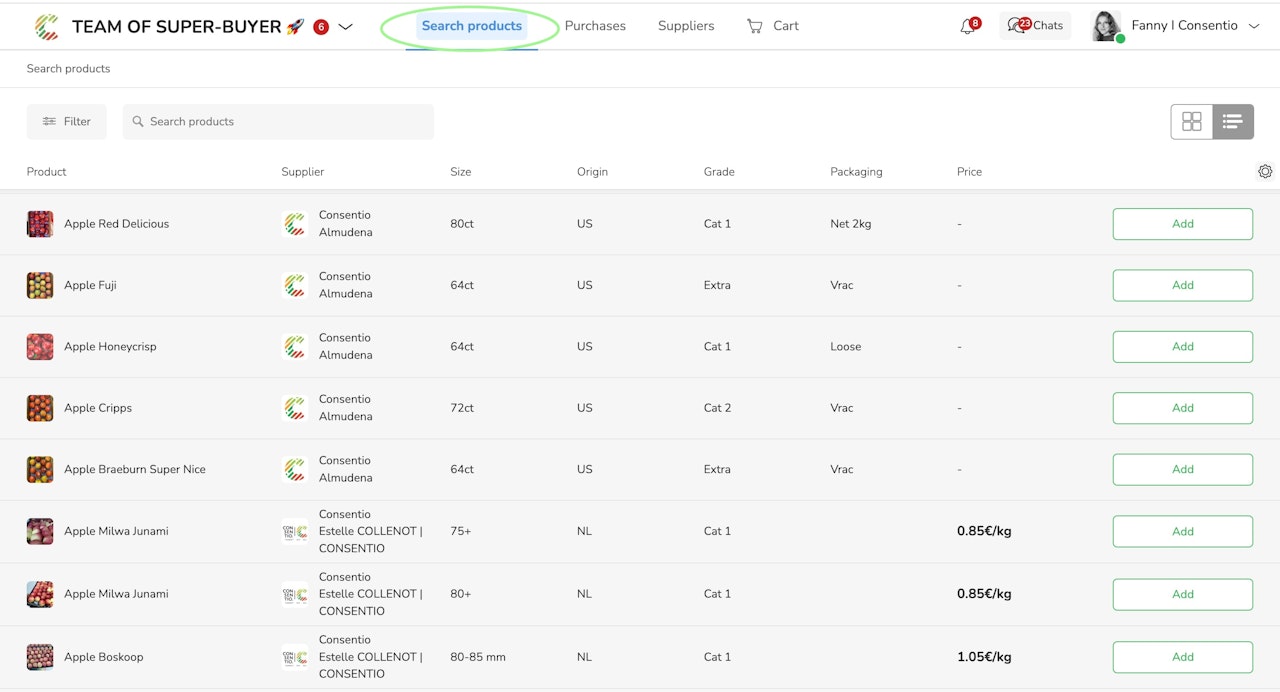Add Apple Honeycrisp to the cart

(1182, 347)
